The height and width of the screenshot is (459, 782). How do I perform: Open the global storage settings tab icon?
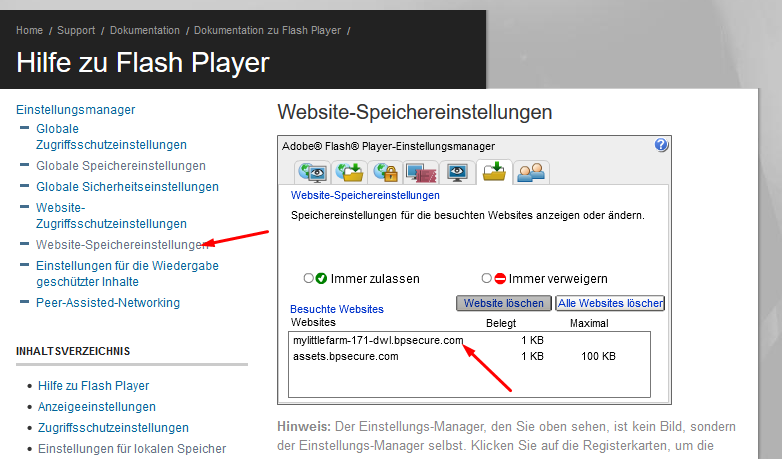click(x=349, y=172)
